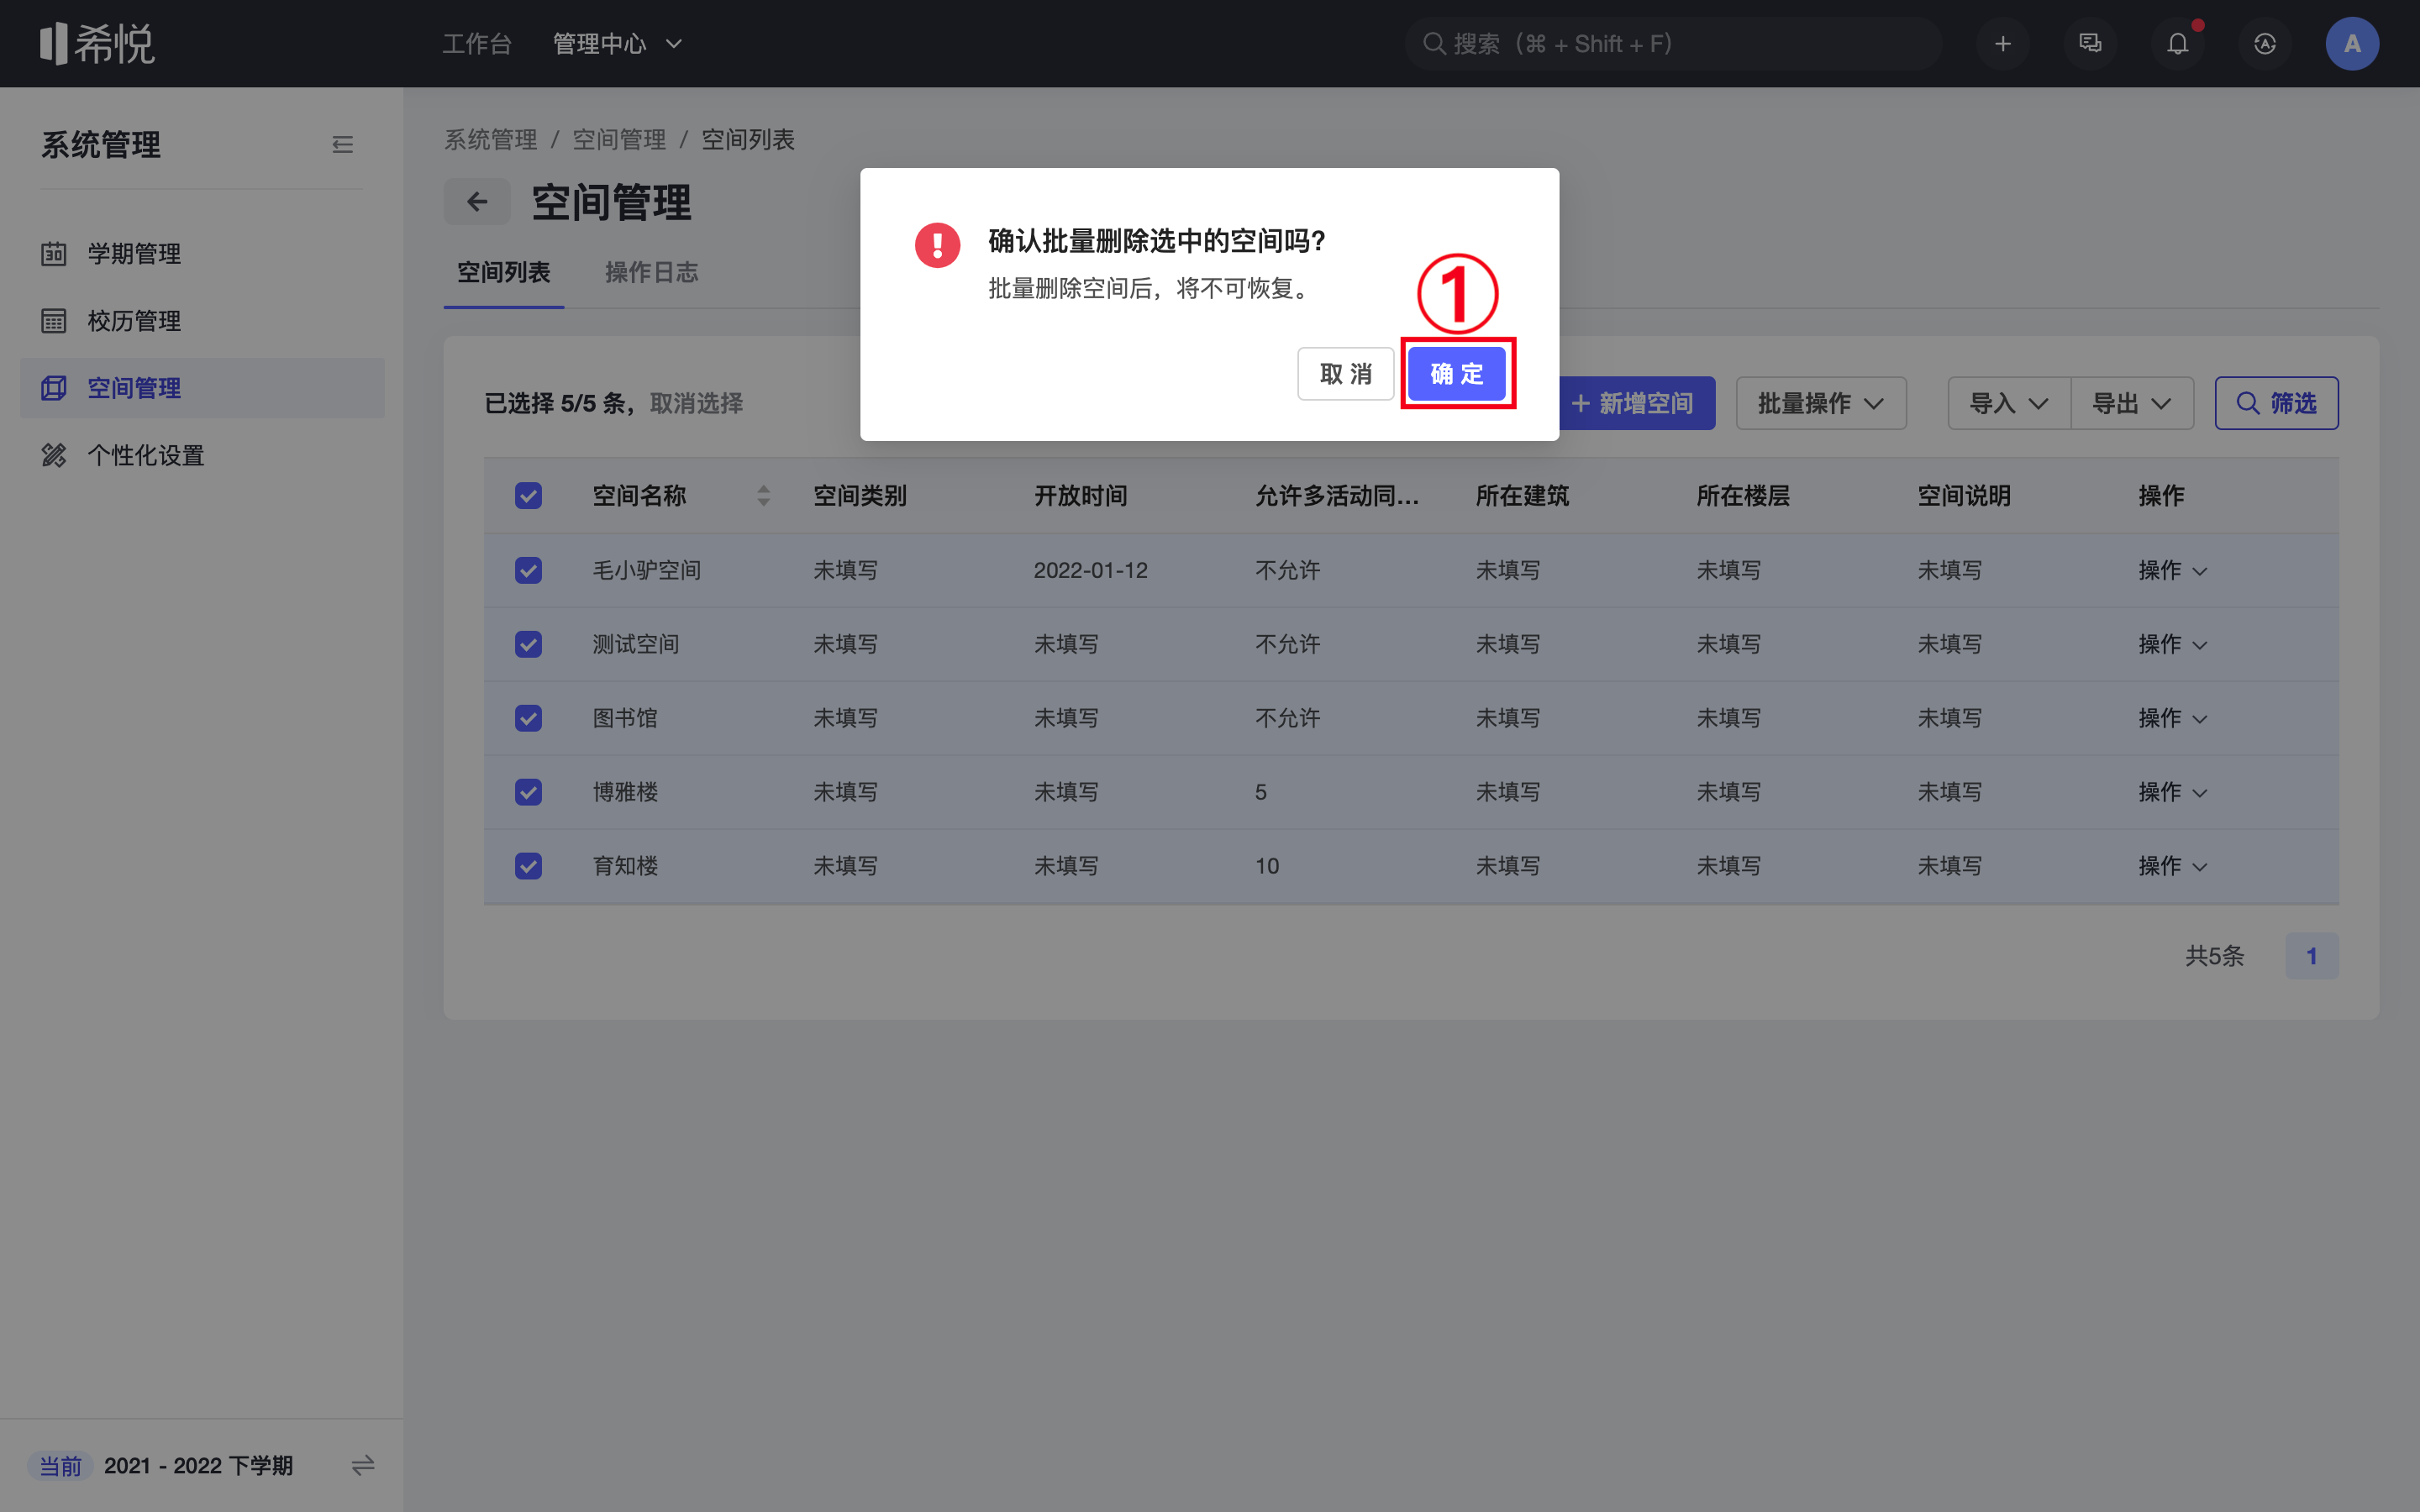2420x1512 pixels.
Task: Confirm deletion with 确定 button
Action: click(x=1456, y=373)
